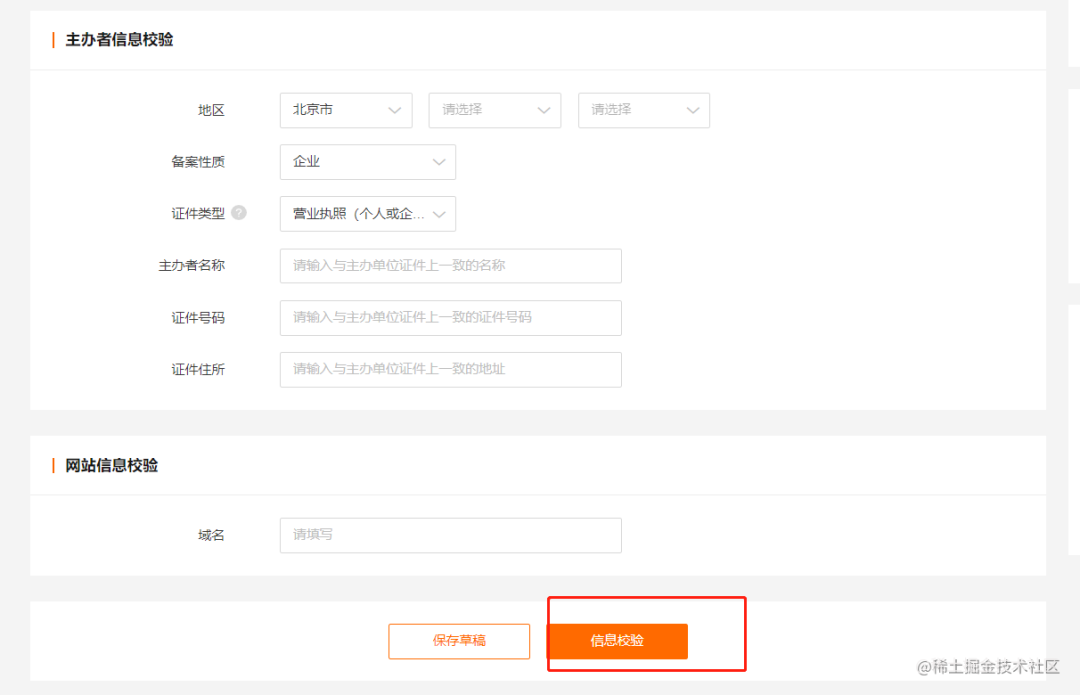The width and height of the screenshot is (1080, 695).
Task: Click the chevron on the first 请选择 selector
Action: click(x=544, y=110)
